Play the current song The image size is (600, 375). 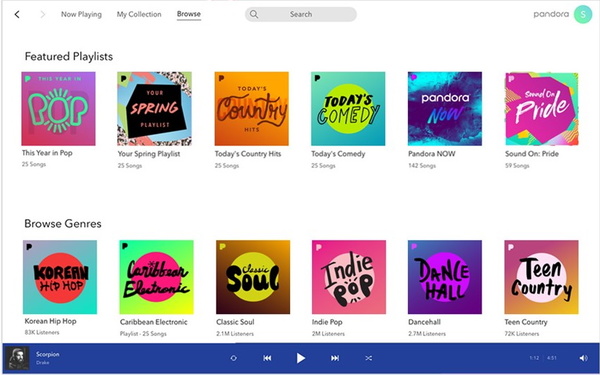point(301,358)
